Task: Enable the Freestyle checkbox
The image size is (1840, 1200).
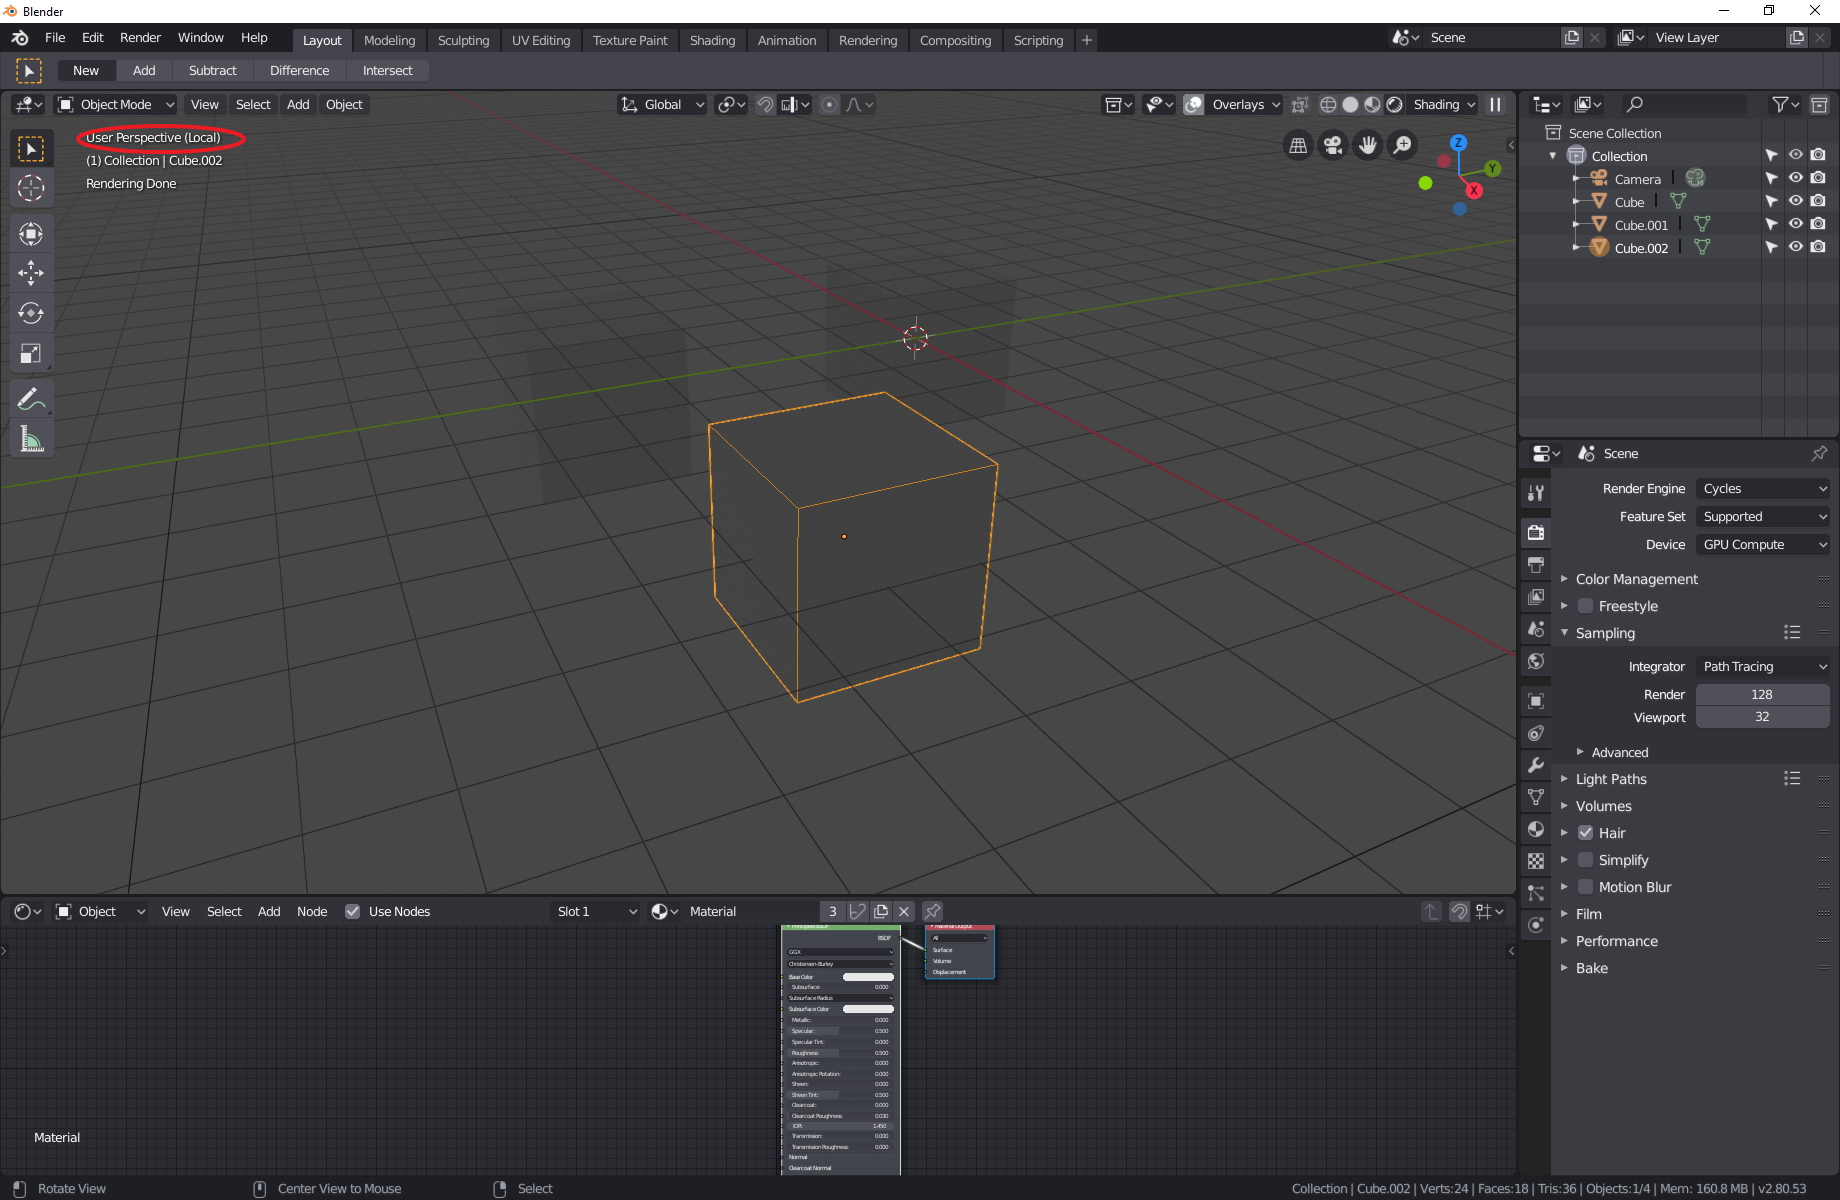Action: pyautogui.click(x=1585, y=606)
